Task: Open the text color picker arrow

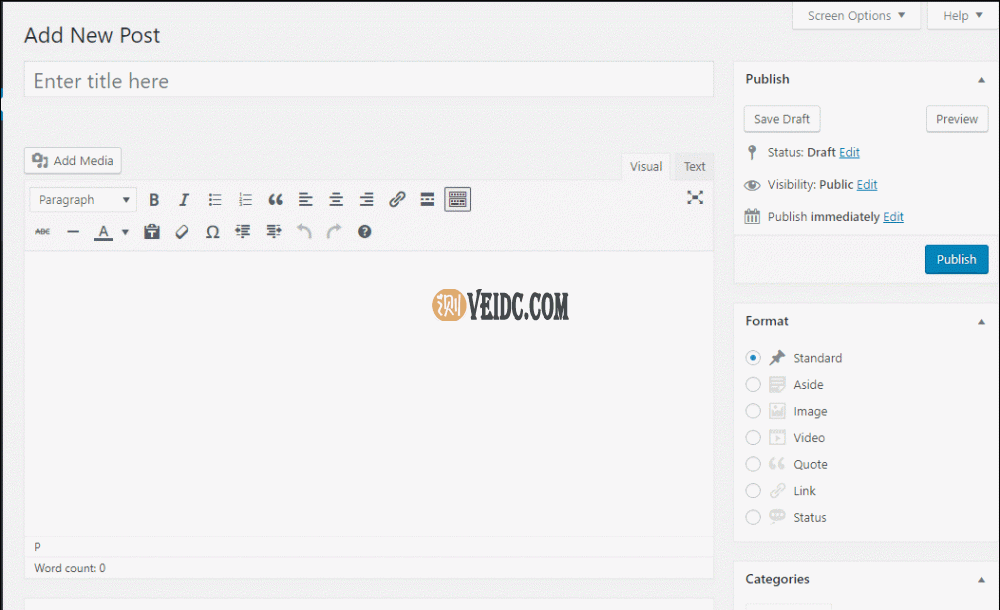Action: click(x=125, y=232)
